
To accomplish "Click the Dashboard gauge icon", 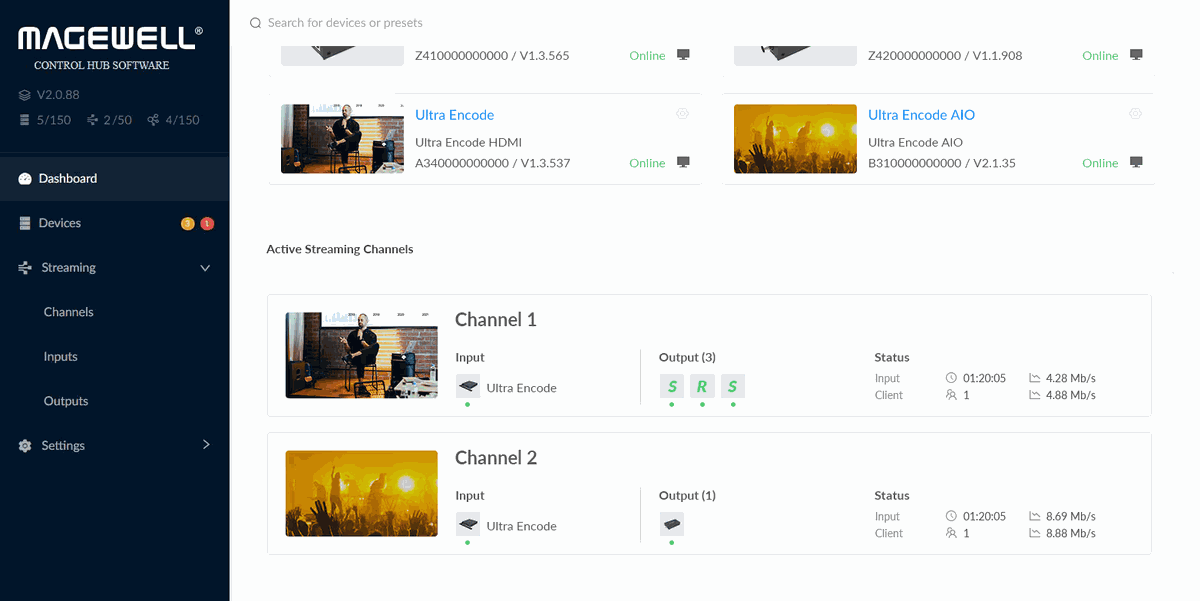I will point(25,179).
